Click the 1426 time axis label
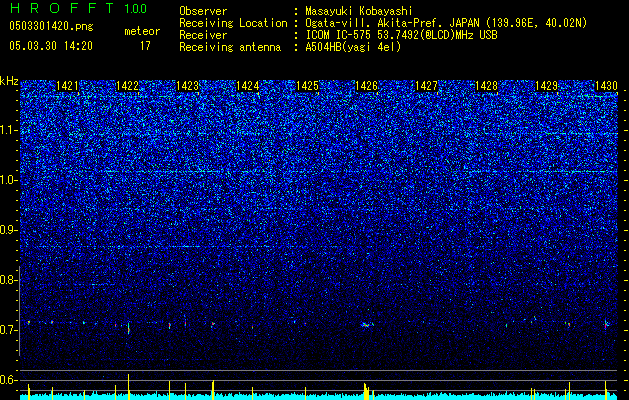 (x=367, y=85)
